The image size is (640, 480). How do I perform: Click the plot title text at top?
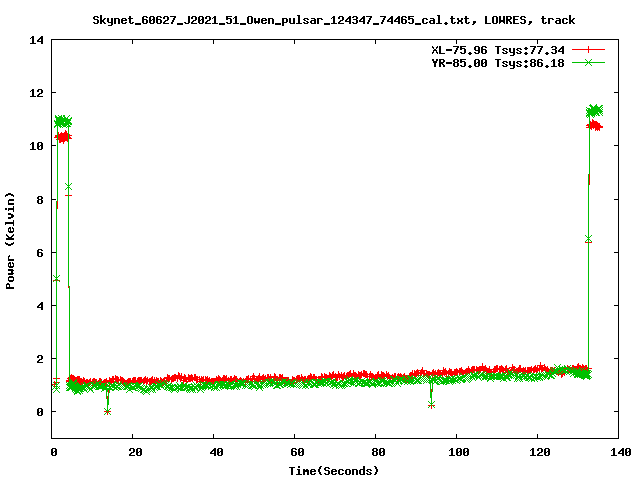click(x=333, y=19)
